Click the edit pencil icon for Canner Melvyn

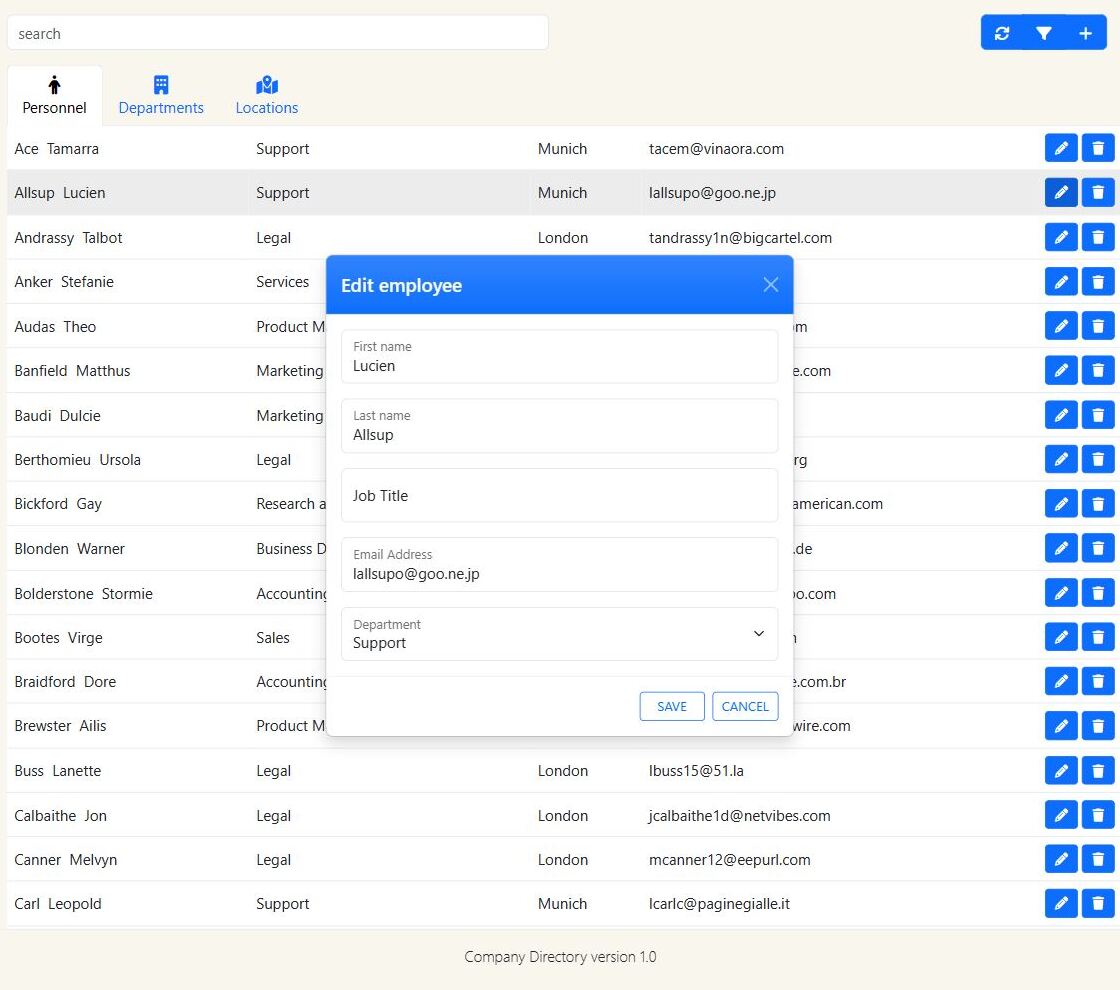coord(1061,858)
